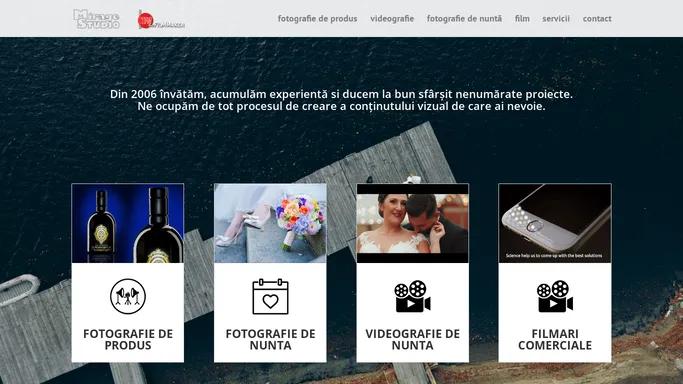The height and width of the screenshot is (384, 683).
Task: Click camera icon above Filmari Comerciale
Action: tap(555, 296)
